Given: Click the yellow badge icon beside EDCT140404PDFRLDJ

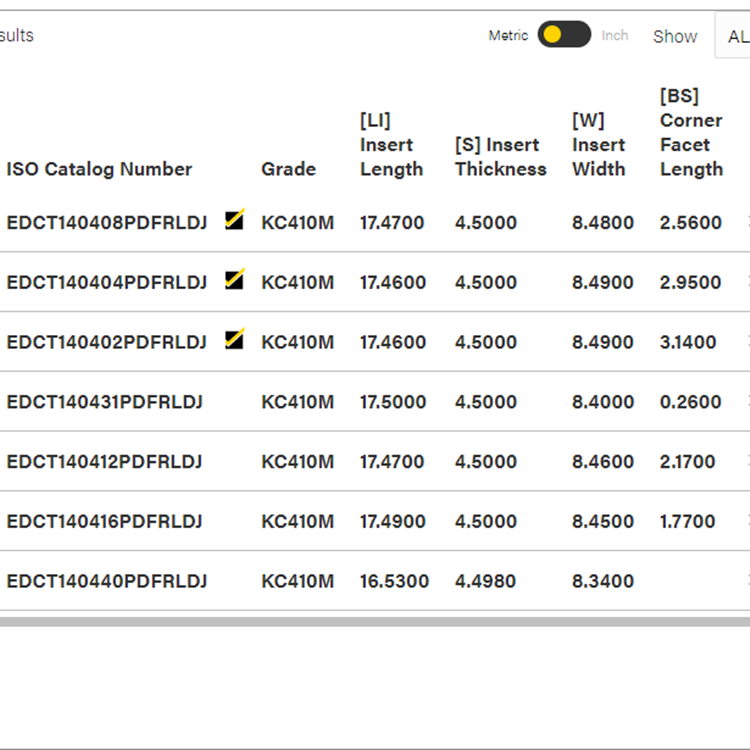Looking at the screenshot, I should [234, 280].
